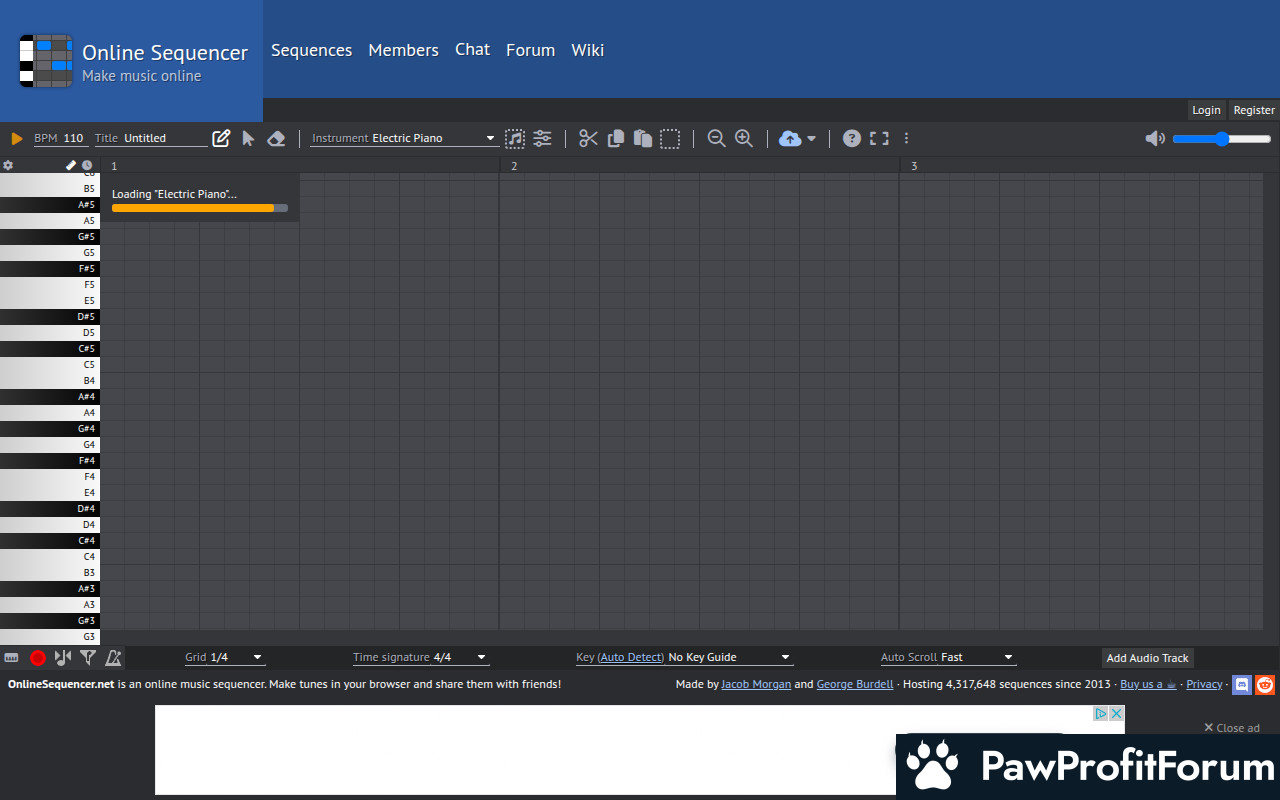This screenshot has height=800, width=1280.
Task: Click the copy icon
Action: 616,139
